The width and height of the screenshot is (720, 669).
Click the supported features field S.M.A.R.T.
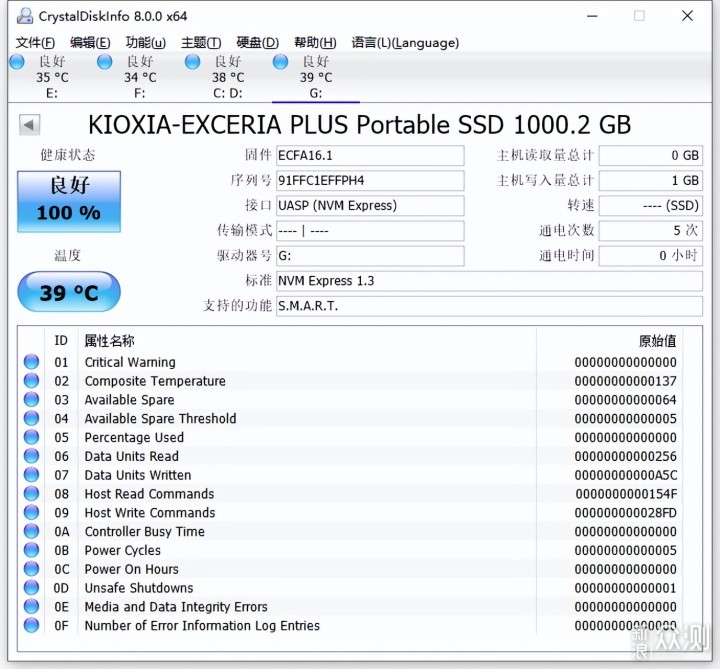pyautogui.click(x=489, y=306)
